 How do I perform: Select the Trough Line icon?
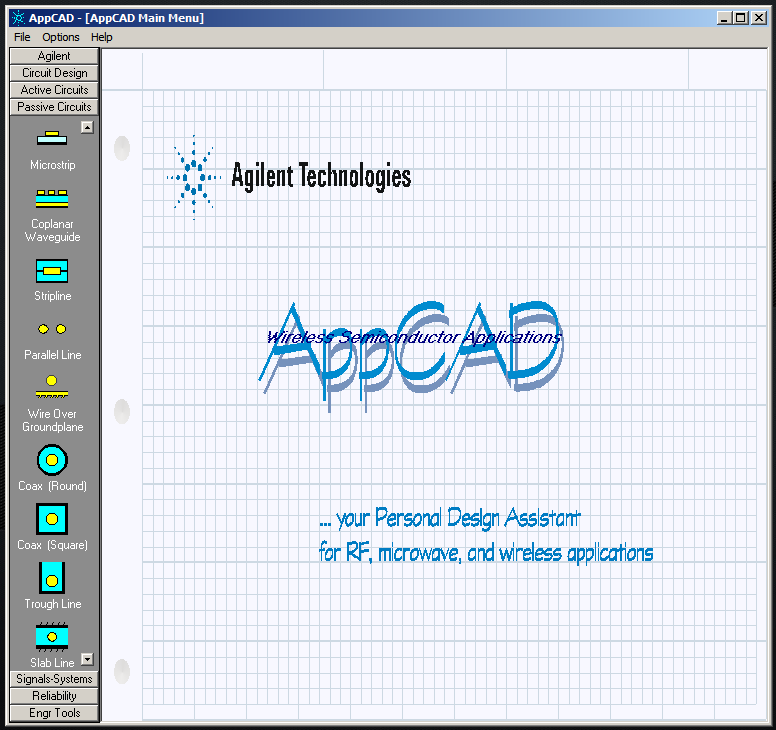click(52, 578)
